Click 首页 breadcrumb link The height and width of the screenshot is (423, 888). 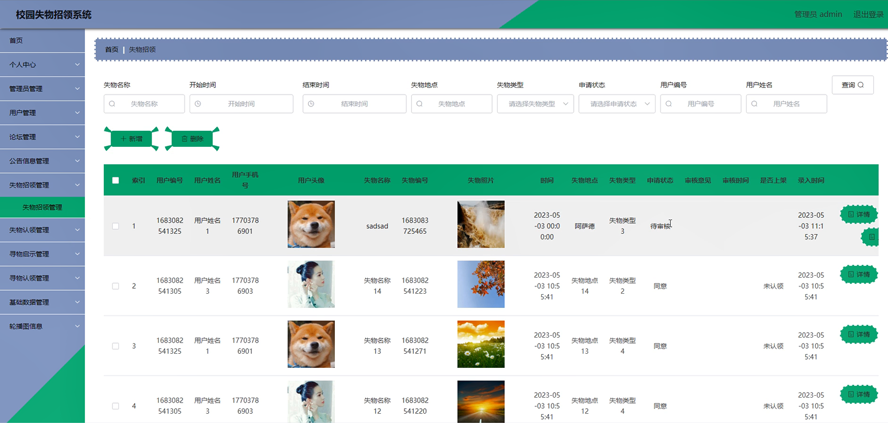(112, 50)
